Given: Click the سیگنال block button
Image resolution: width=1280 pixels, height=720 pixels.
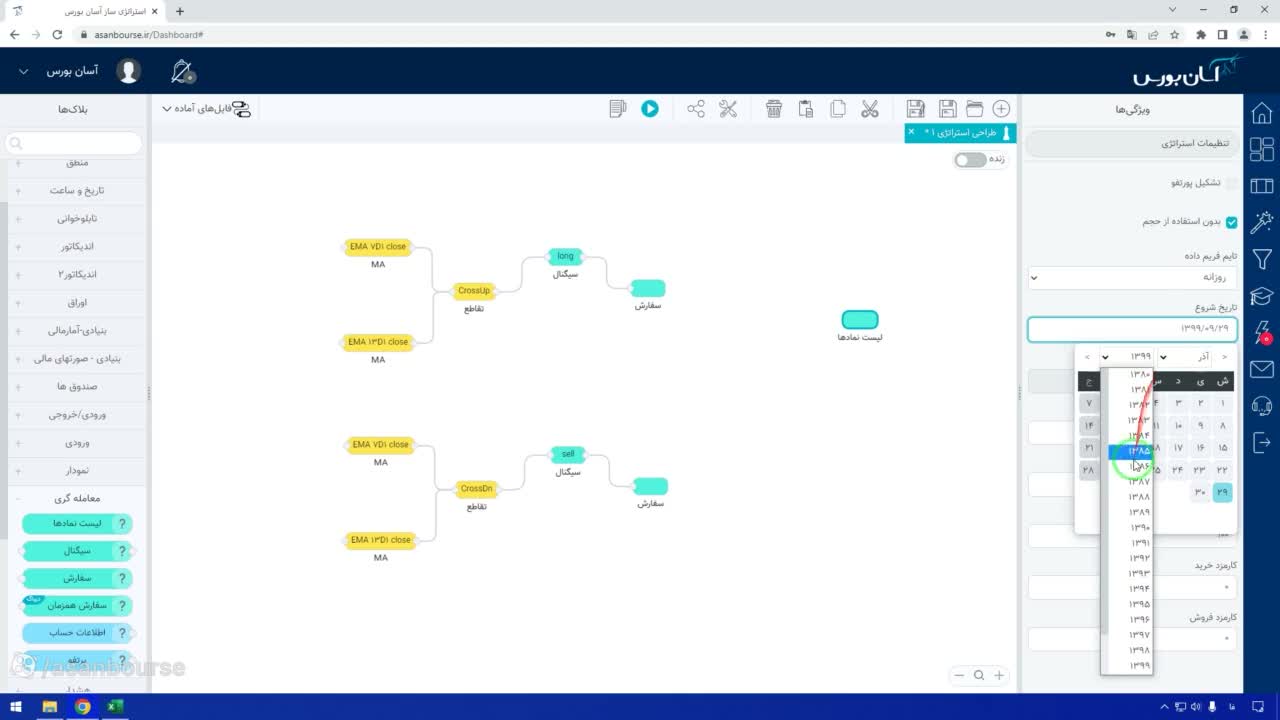Looking at the screenshot, I should coord(77,551).
